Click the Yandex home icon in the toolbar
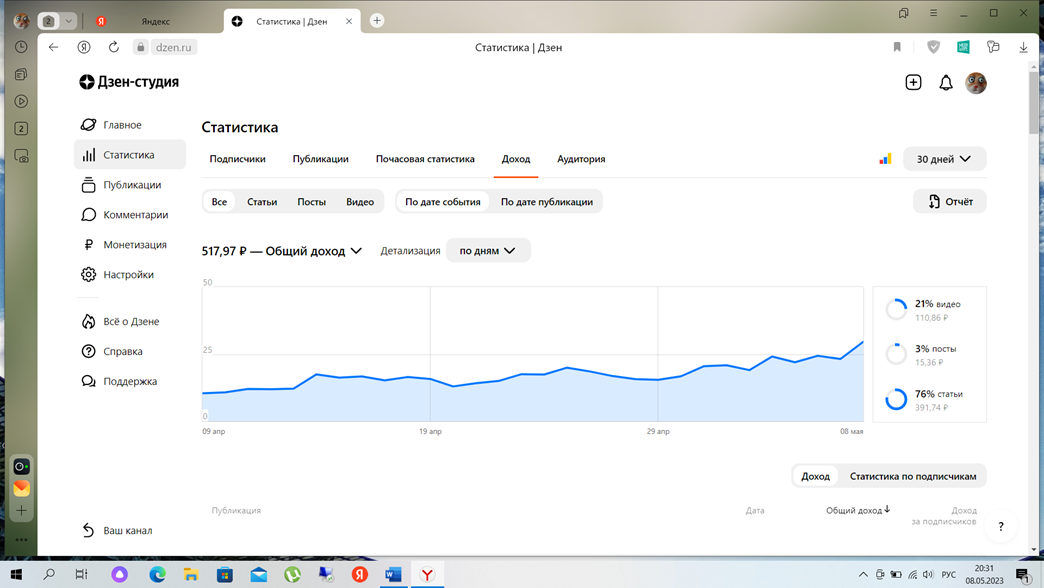Screen dimensions: 1044x588 point(84,47)
